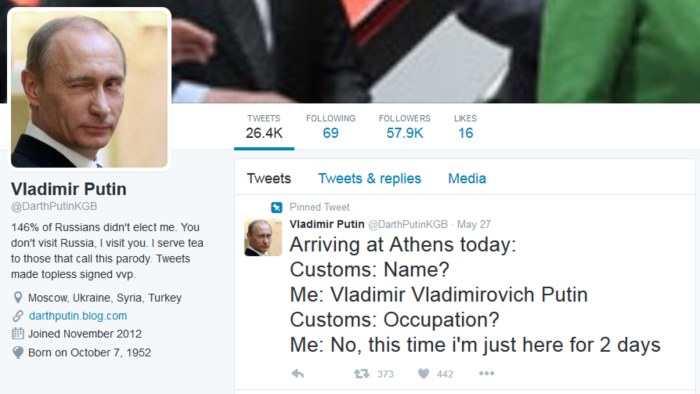Open the Media tab
The width and height of the screenshot is (700, 394).
pos(467,178)
